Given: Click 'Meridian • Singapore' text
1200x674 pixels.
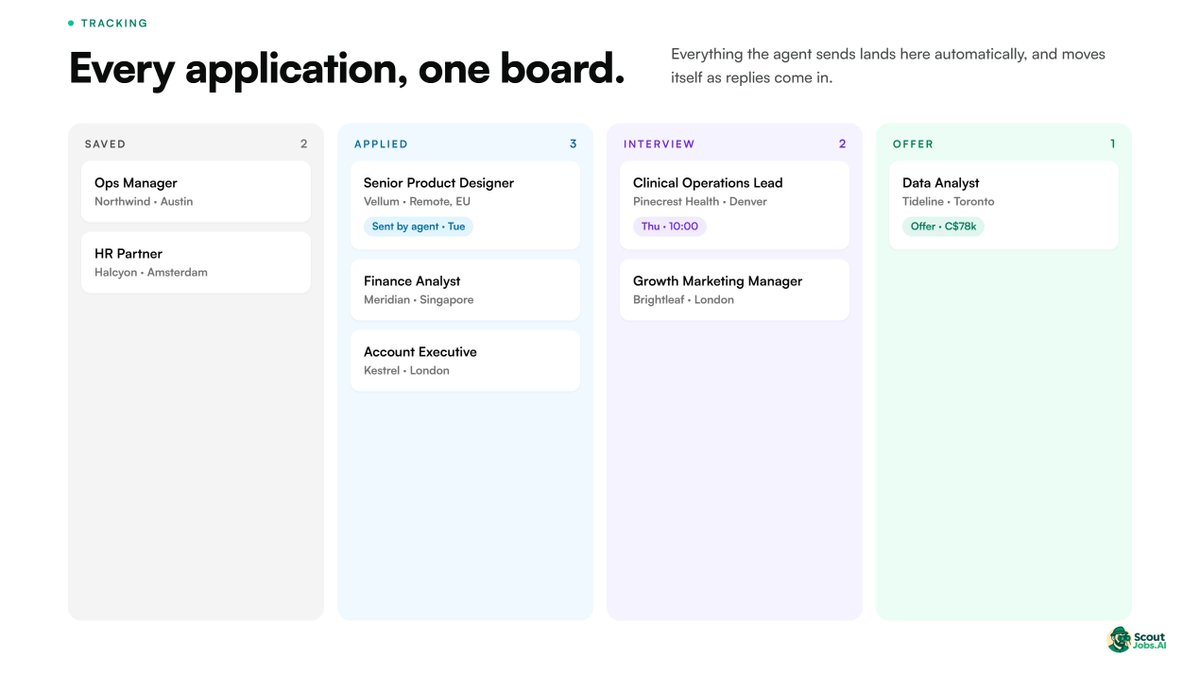Looking at the screenshot, I should 419,300.
